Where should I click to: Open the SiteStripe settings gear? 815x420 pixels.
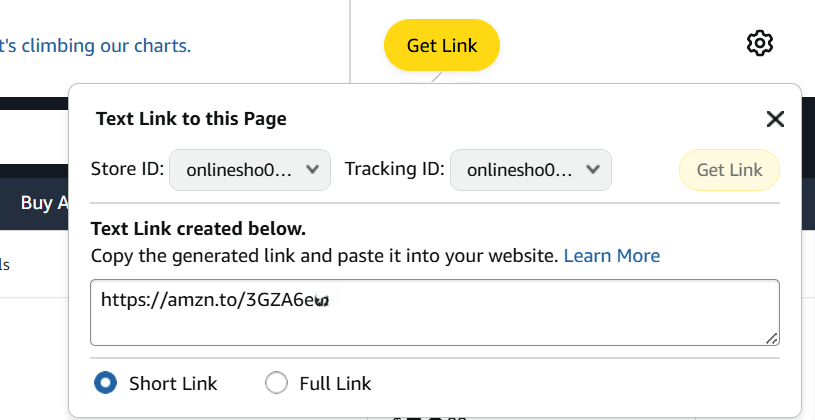coord(759,44)
